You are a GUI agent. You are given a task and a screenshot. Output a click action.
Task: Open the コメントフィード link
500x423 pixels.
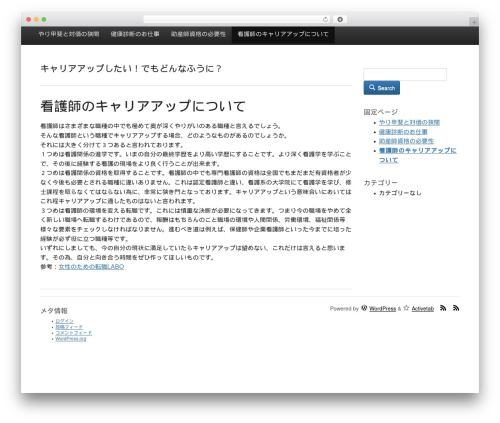coord(74,333)
